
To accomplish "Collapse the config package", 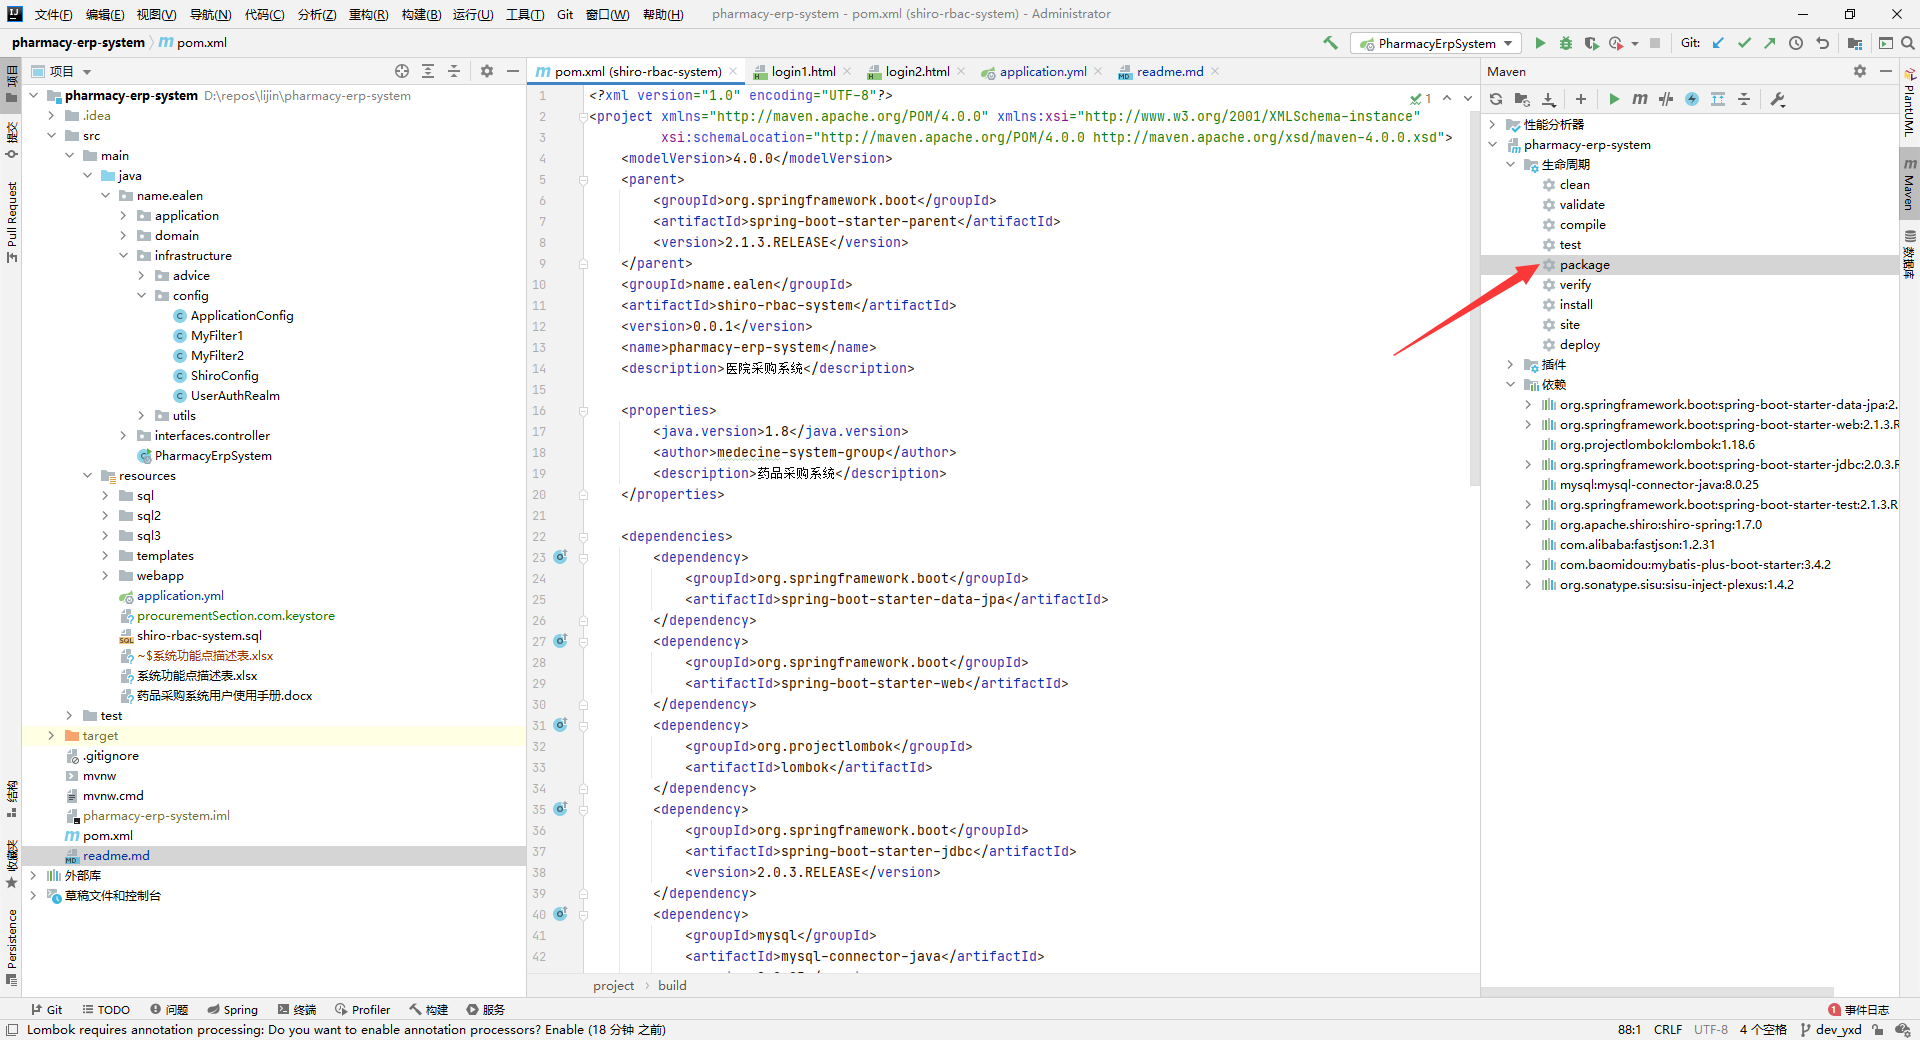I will click(x=141, y=296).
